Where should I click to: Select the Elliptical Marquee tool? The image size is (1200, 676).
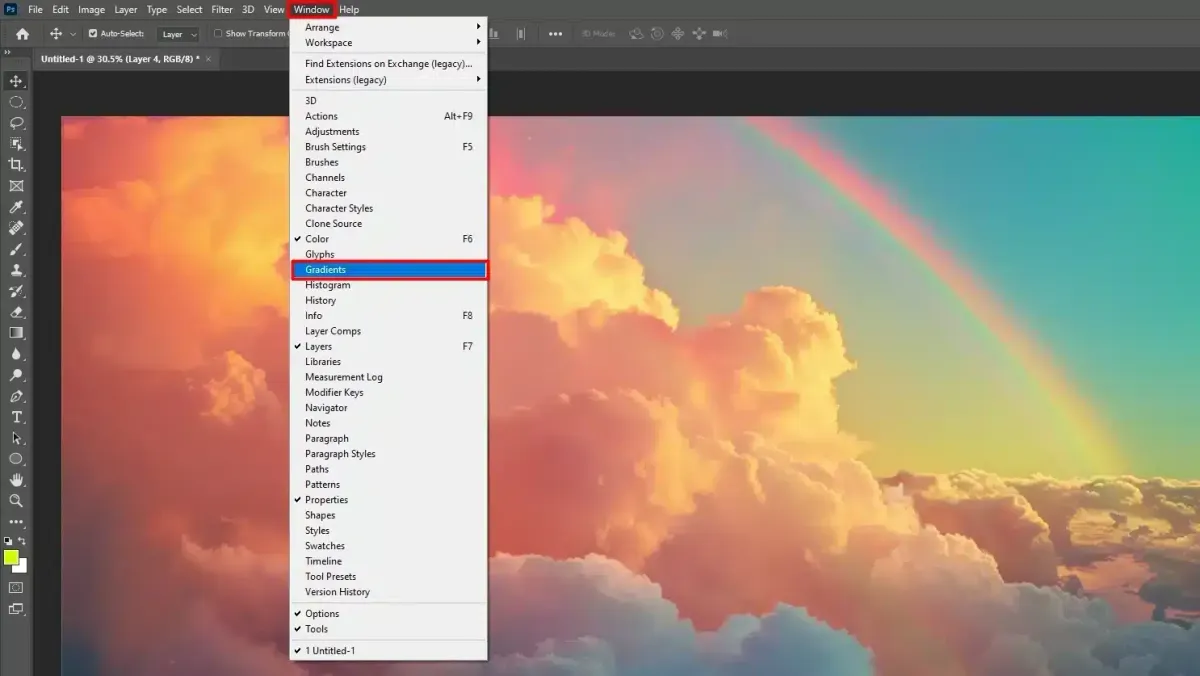[x=16, y=102]
